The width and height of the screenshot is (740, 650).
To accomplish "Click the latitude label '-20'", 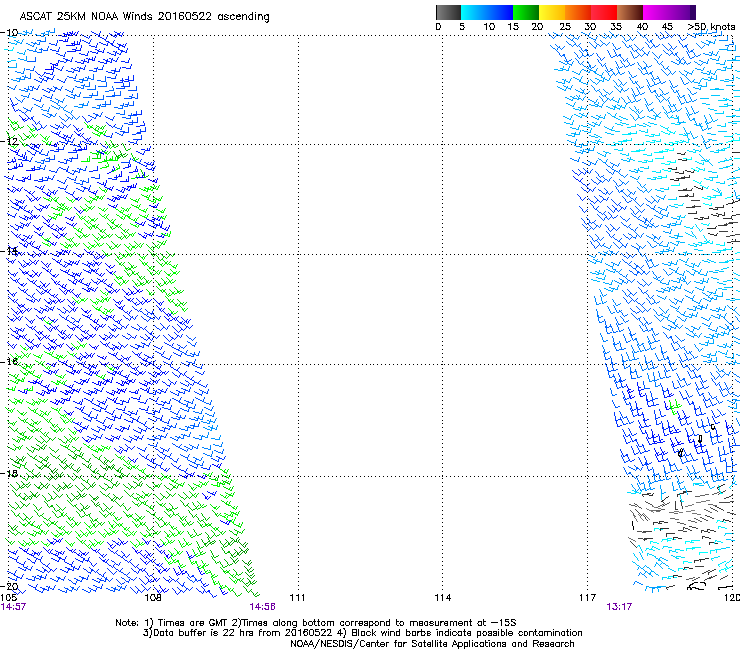I will pyautogui.click(x=9, y=586).
